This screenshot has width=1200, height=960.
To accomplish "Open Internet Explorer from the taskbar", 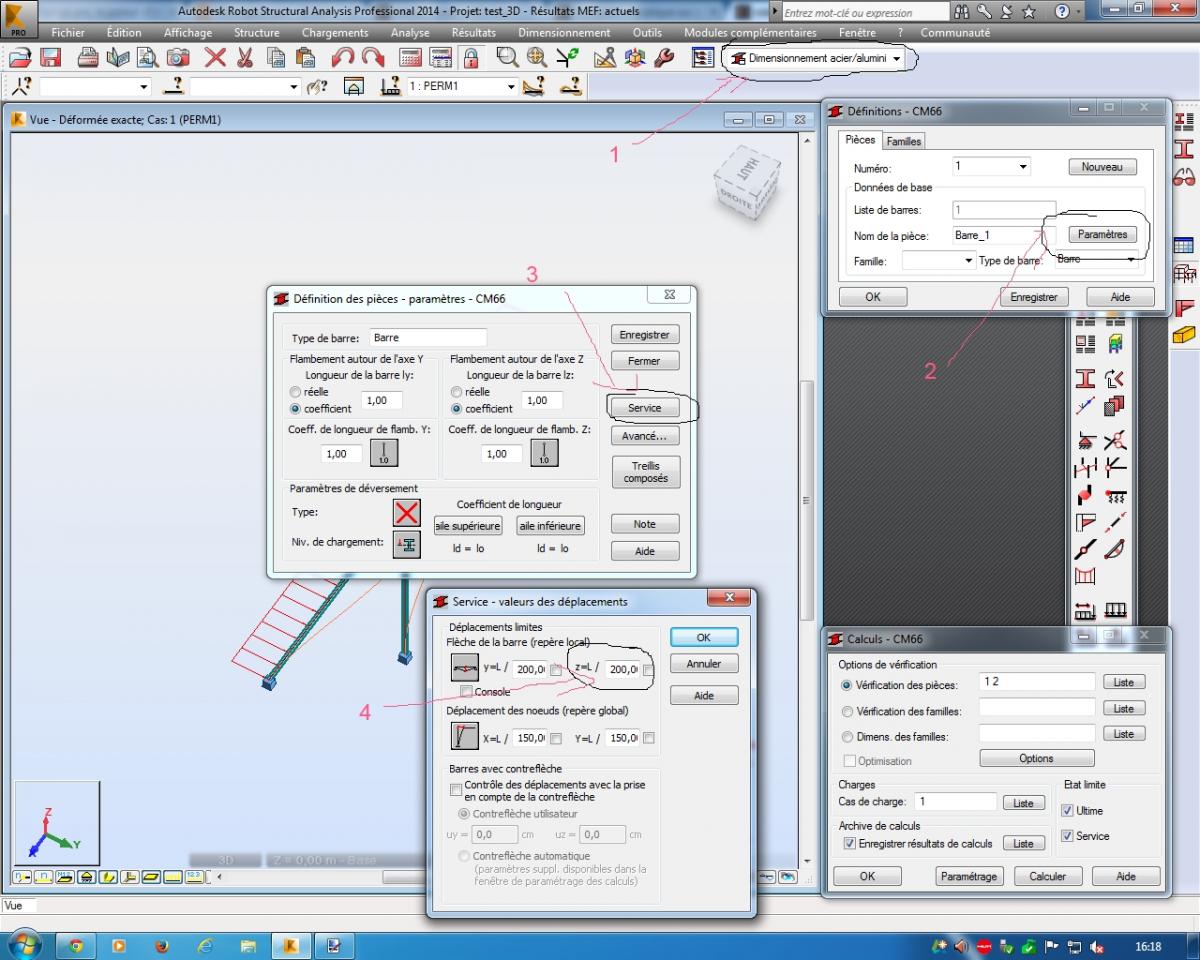I will coord(206,945).
